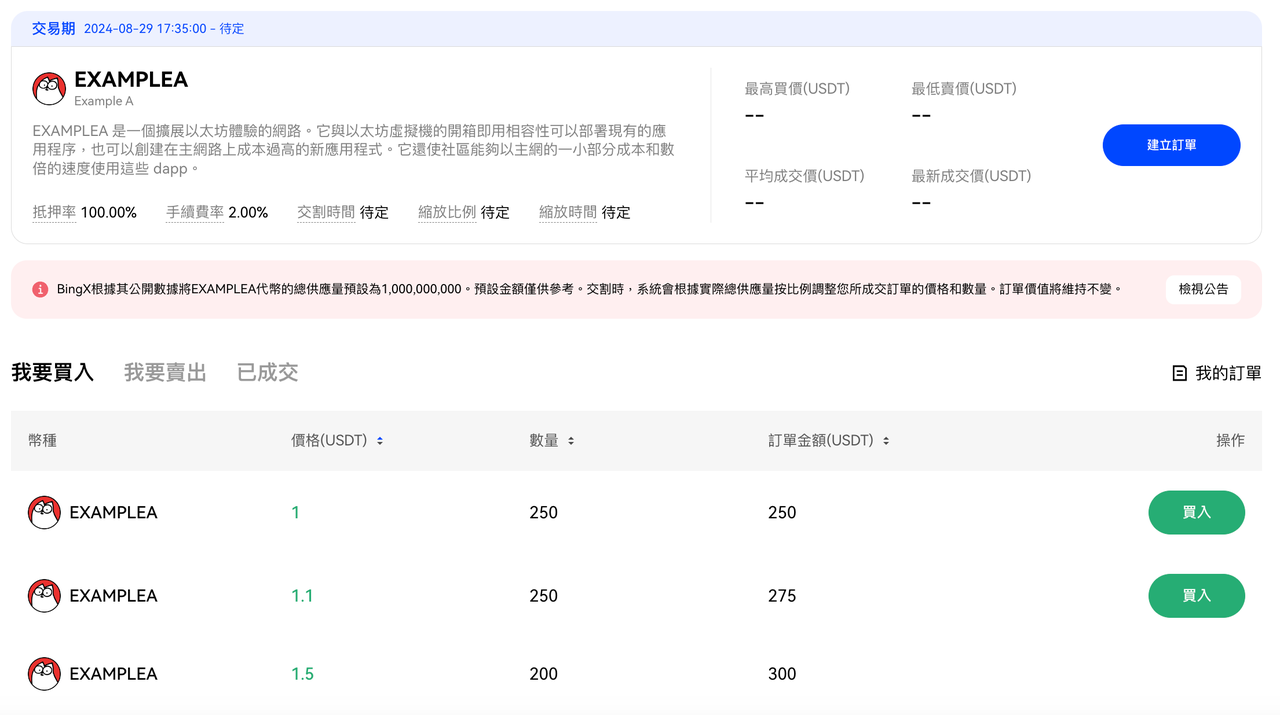This screenshot has width=1280, height=715.
Task: Click the 檢視公告 button
Action: 1203,289
